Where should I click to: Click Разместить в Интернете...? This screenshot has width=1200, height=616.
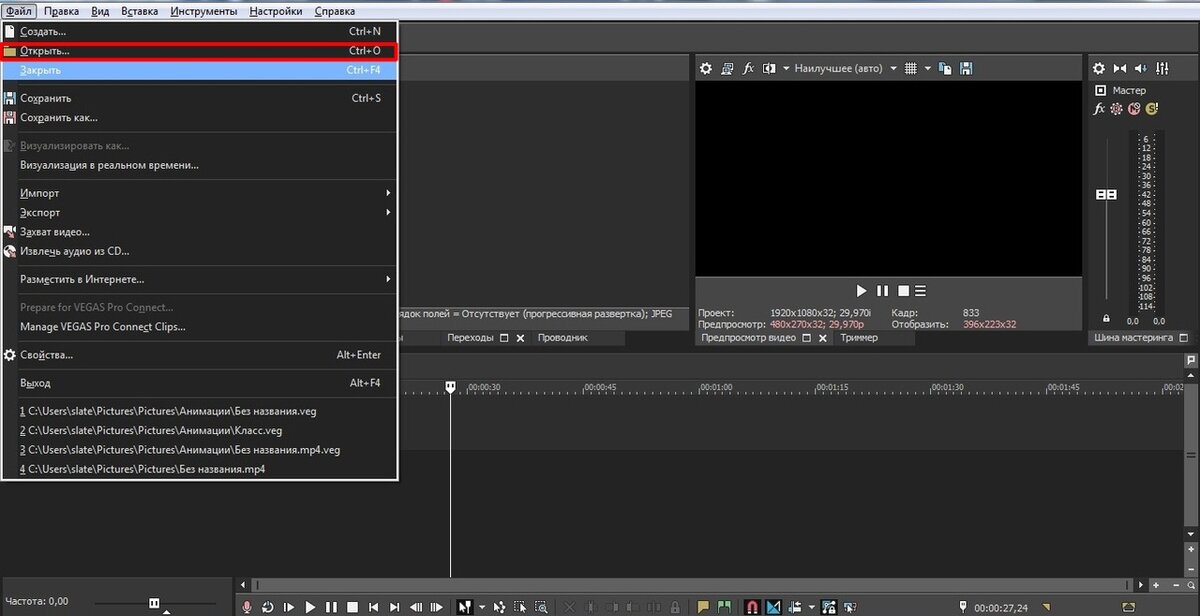tap(200, 279)
